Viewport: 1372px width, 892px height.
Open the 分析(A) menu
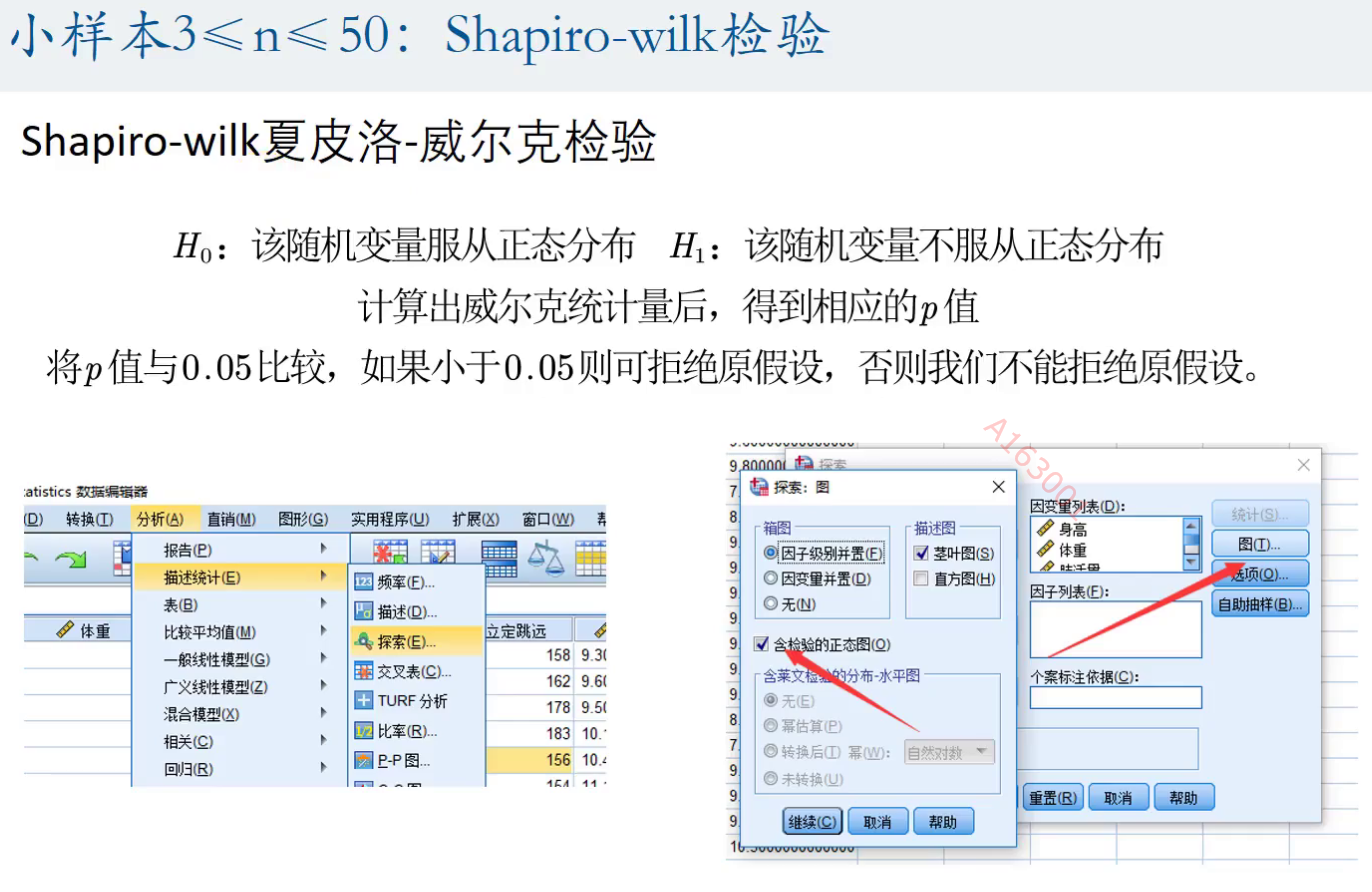(x=161, y=519)
